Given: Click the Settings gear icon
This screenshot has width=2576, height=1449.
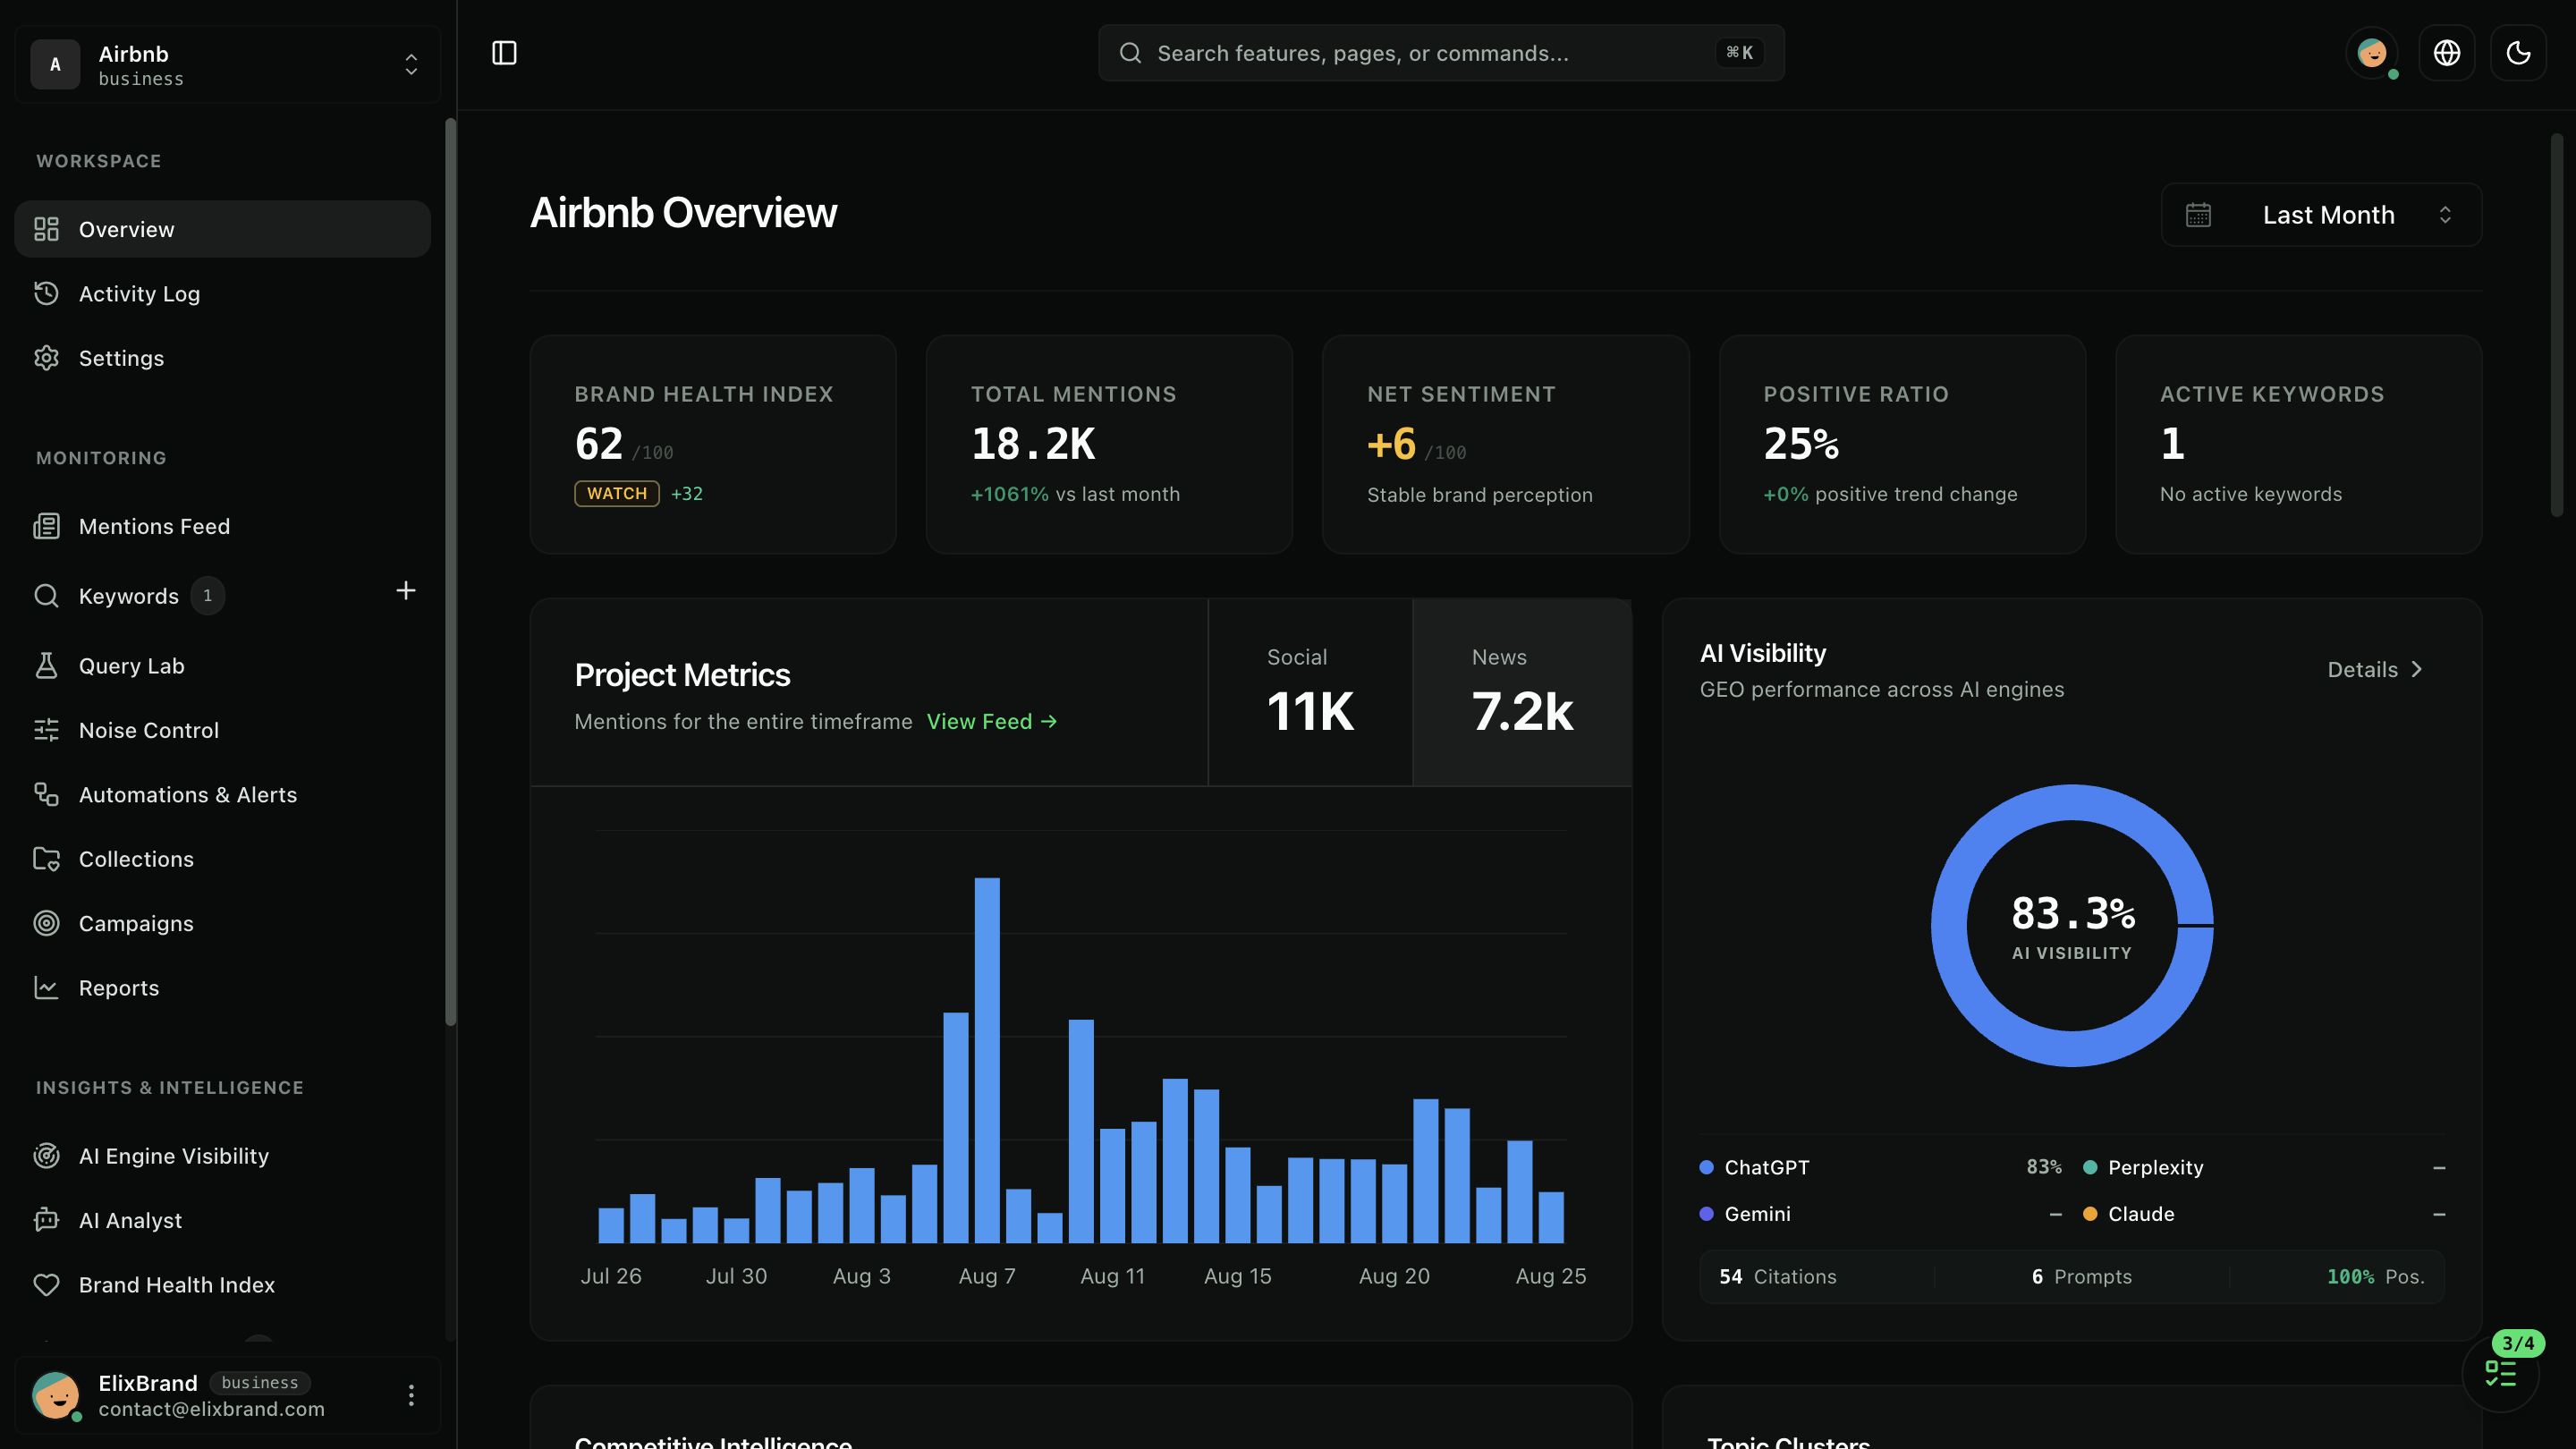Looking at the screenshot, I should [46, 358].
